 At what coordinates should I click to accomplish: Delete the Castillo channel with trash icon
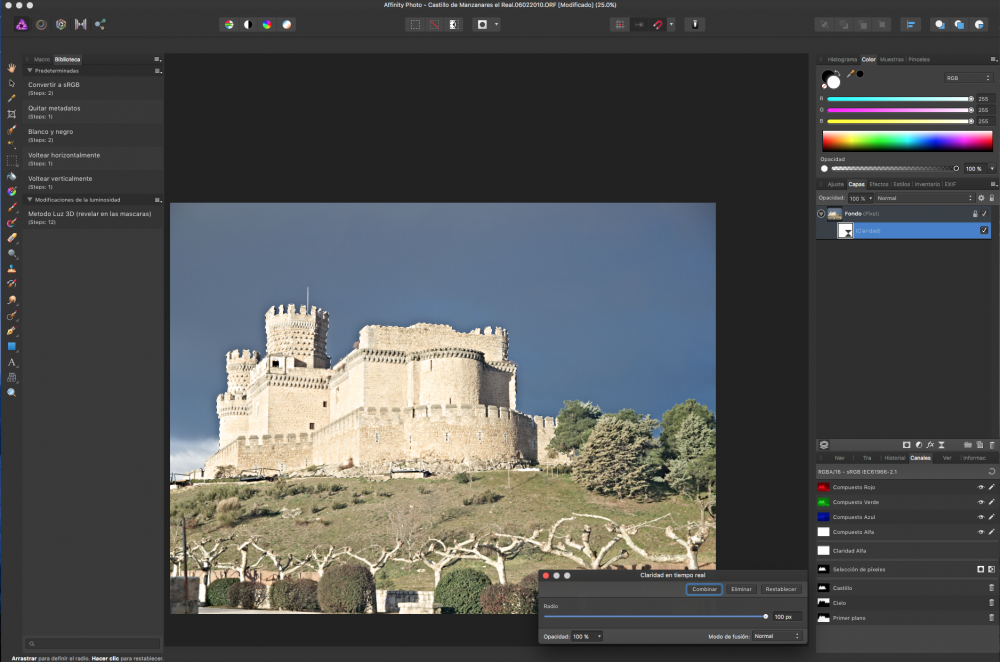pos(991,588)
